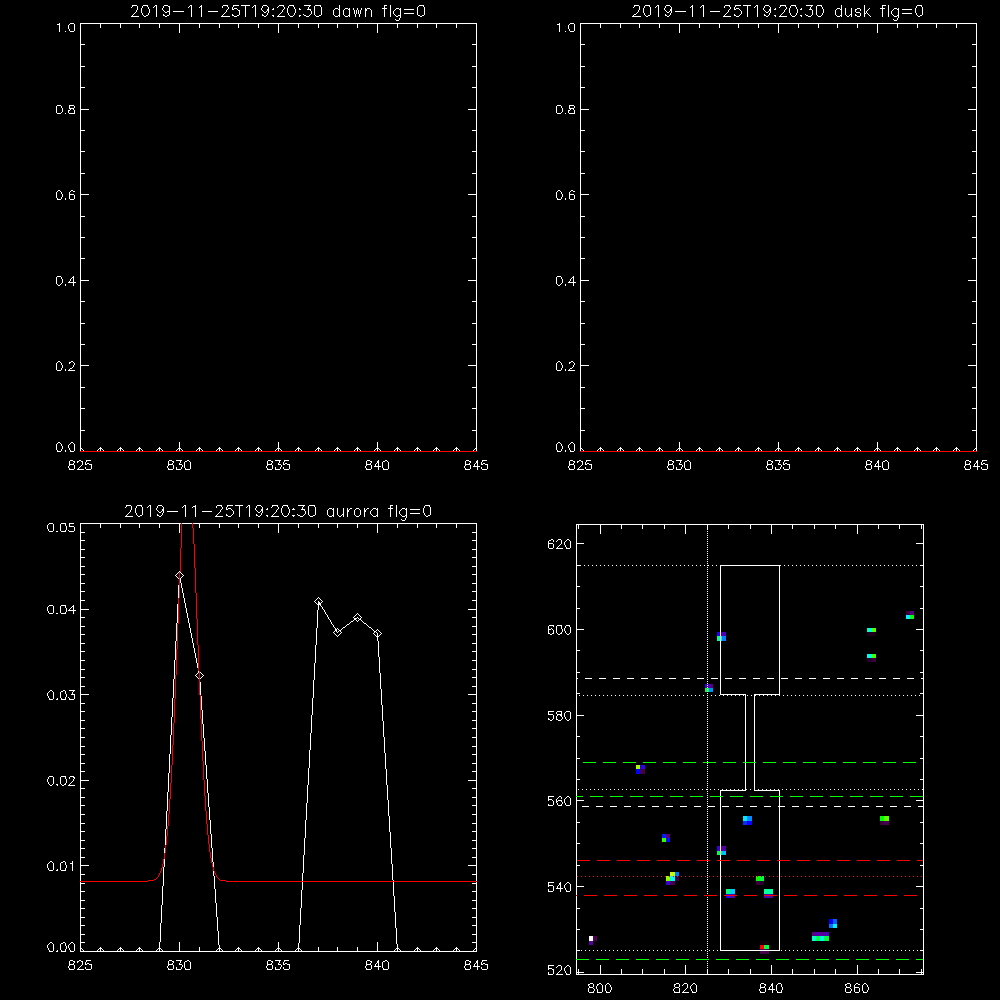Click the dawn plot 835 x-axis label

(278, 466)
